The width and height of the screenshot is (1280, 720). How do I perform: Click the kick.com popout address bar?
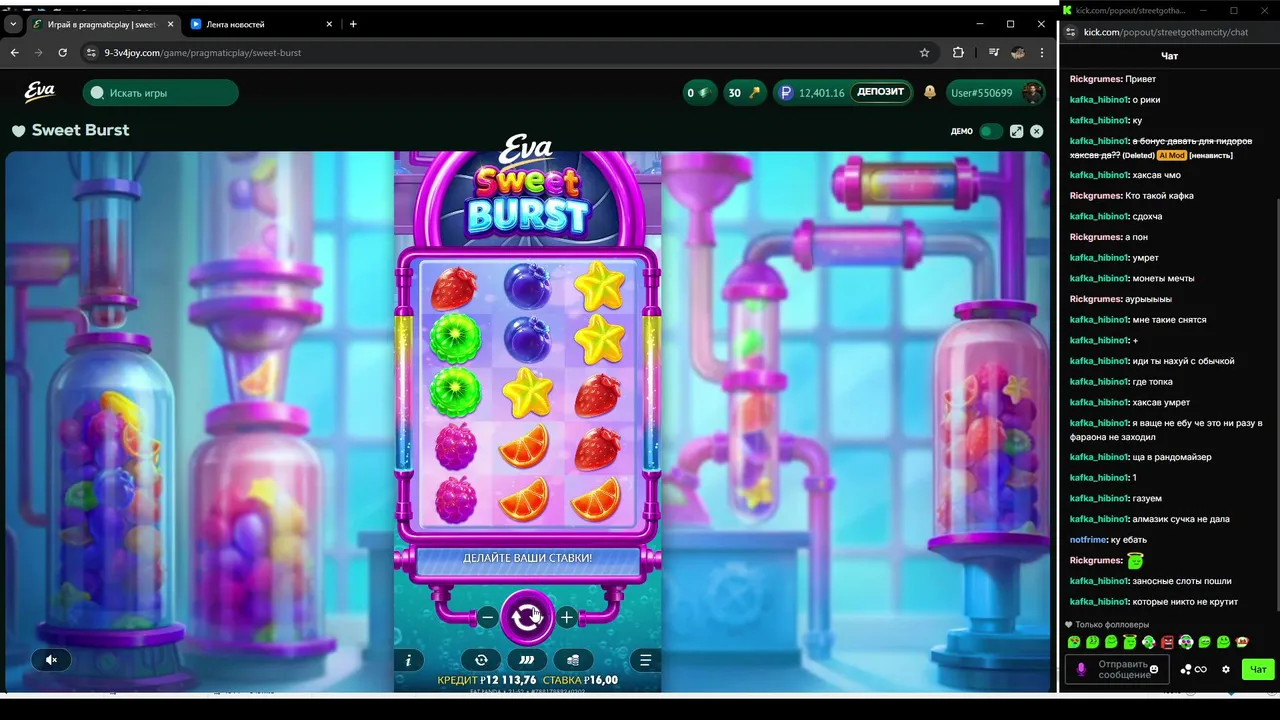tap(1166, 32)
